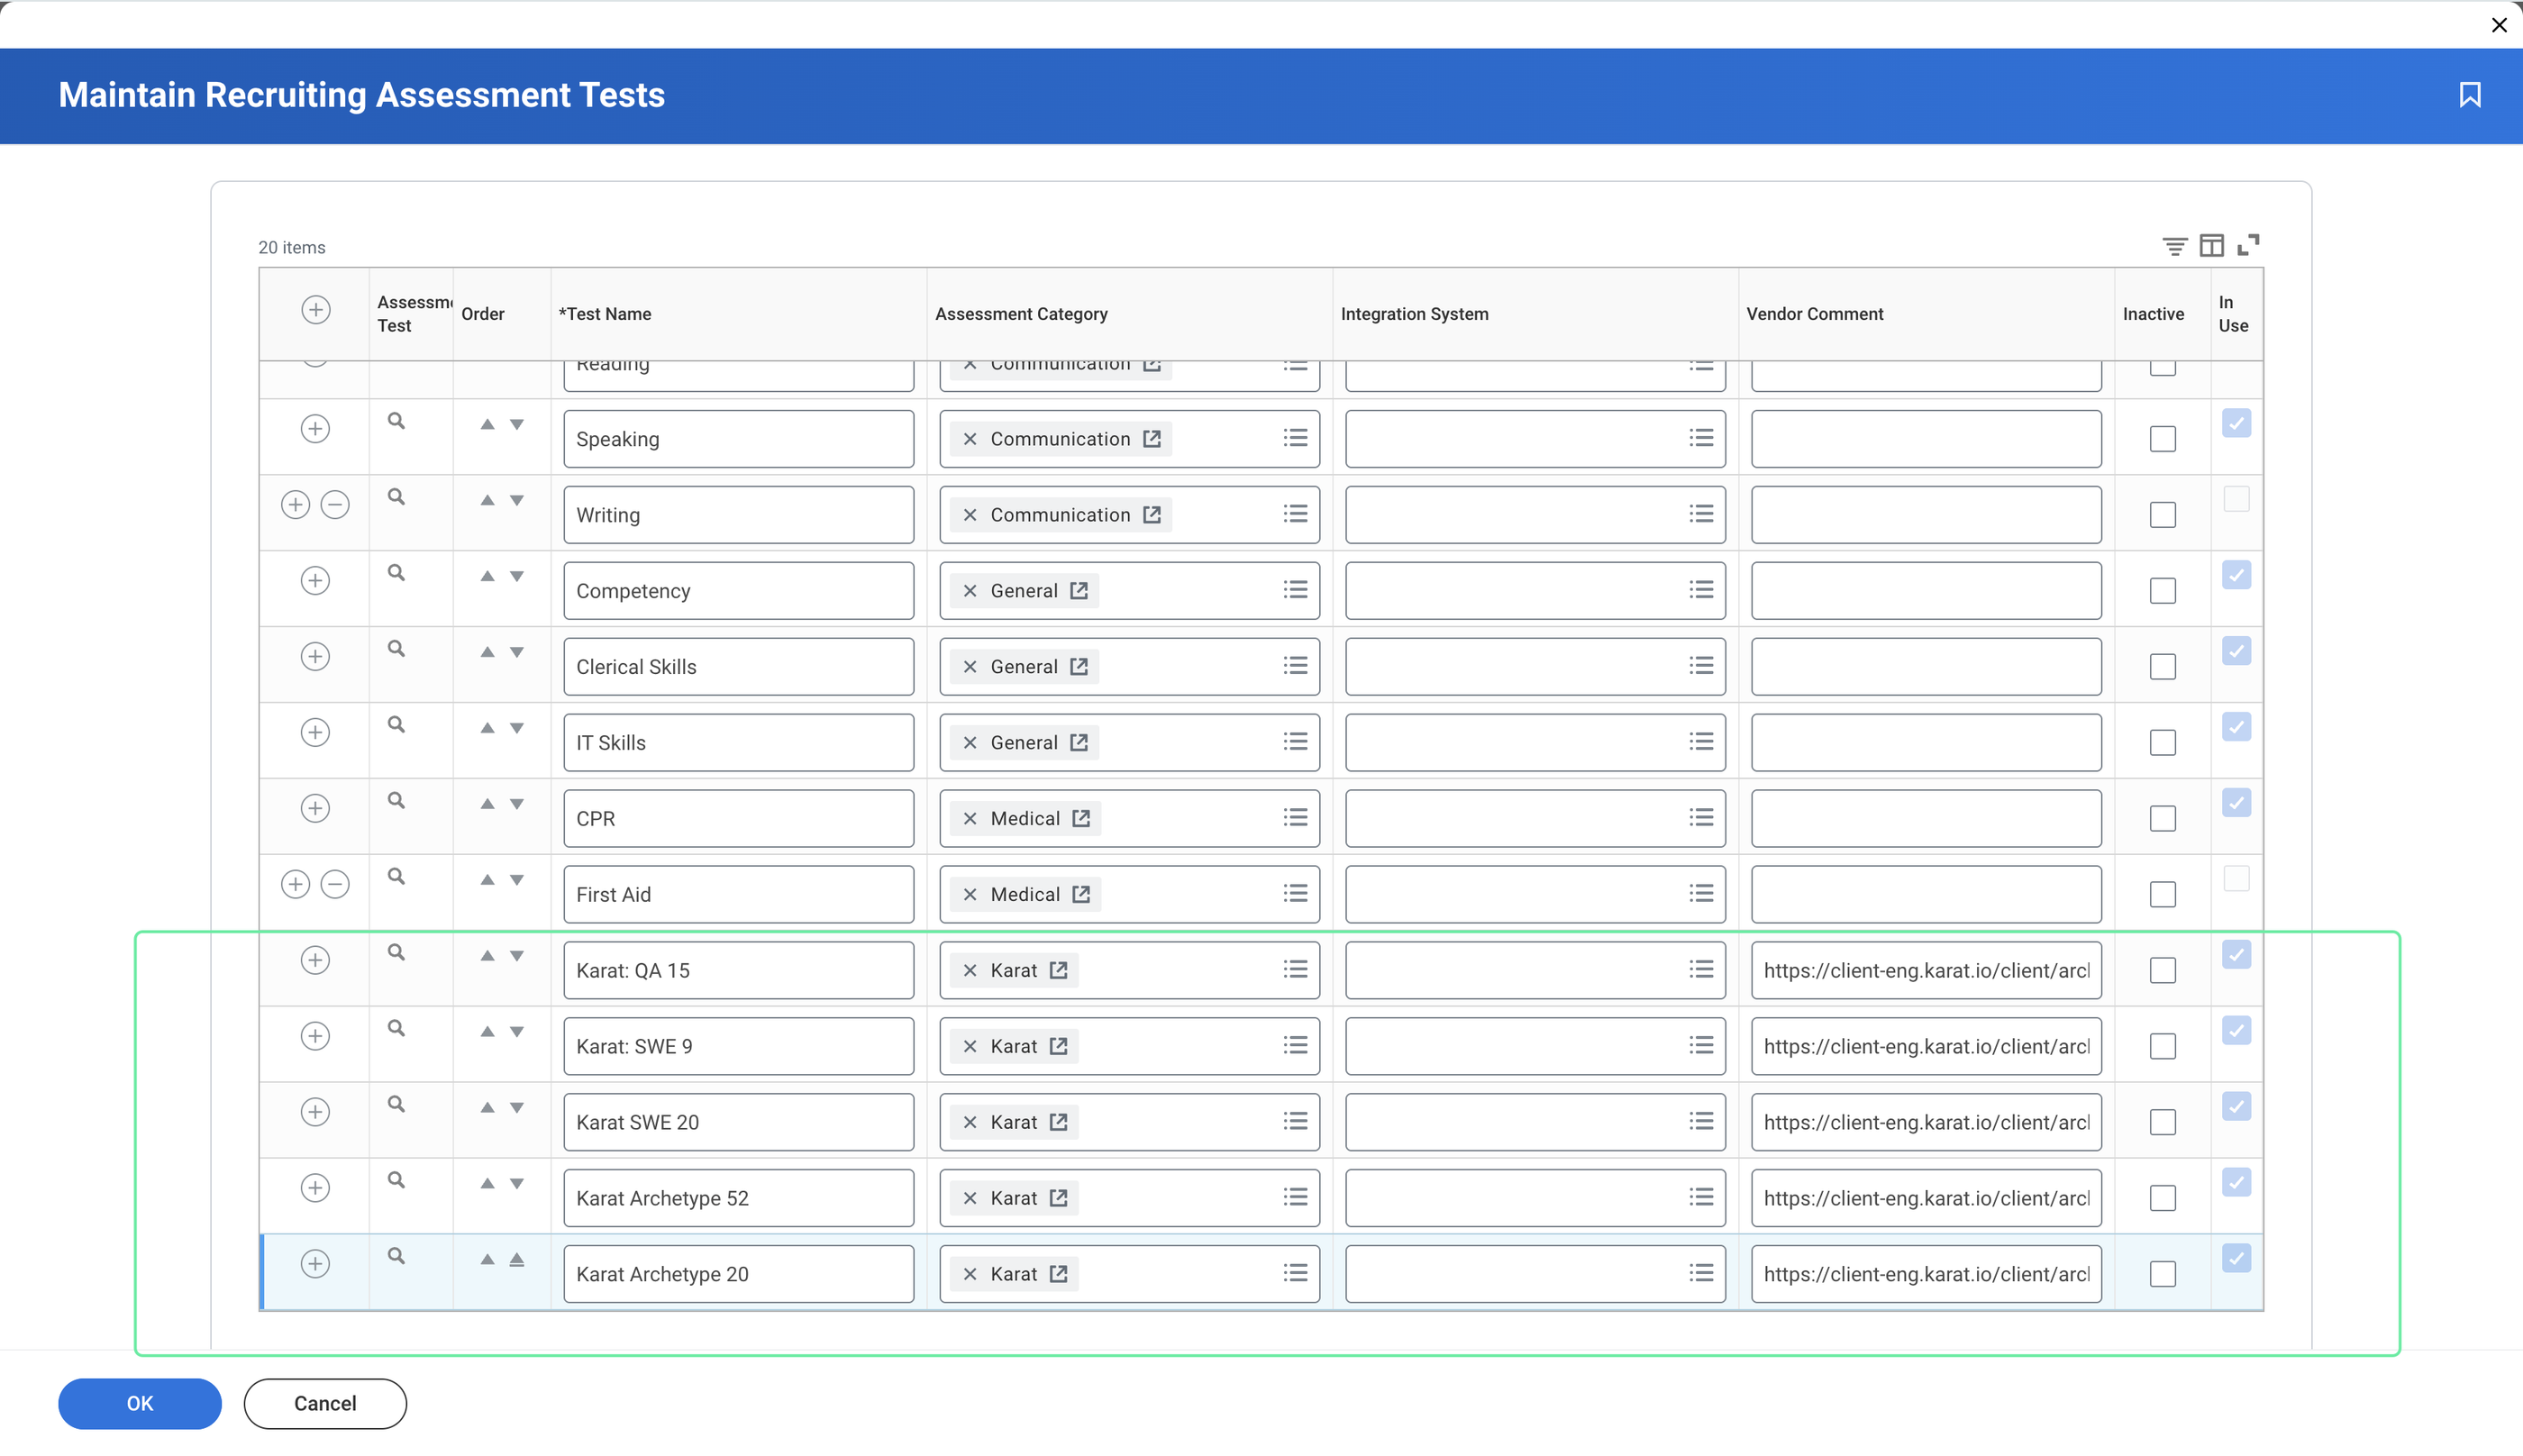
Task: Open the table filter icon
Action: pyautogui.click(x=2174, y=246)
